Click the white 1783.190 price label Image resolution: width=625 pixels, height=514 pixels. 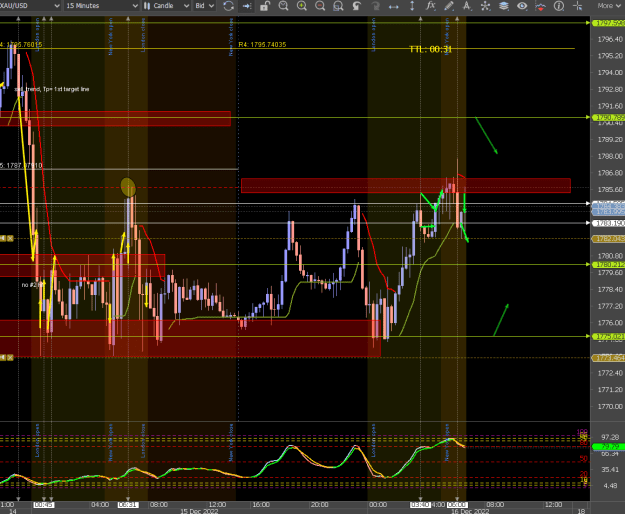coord(608,223)
